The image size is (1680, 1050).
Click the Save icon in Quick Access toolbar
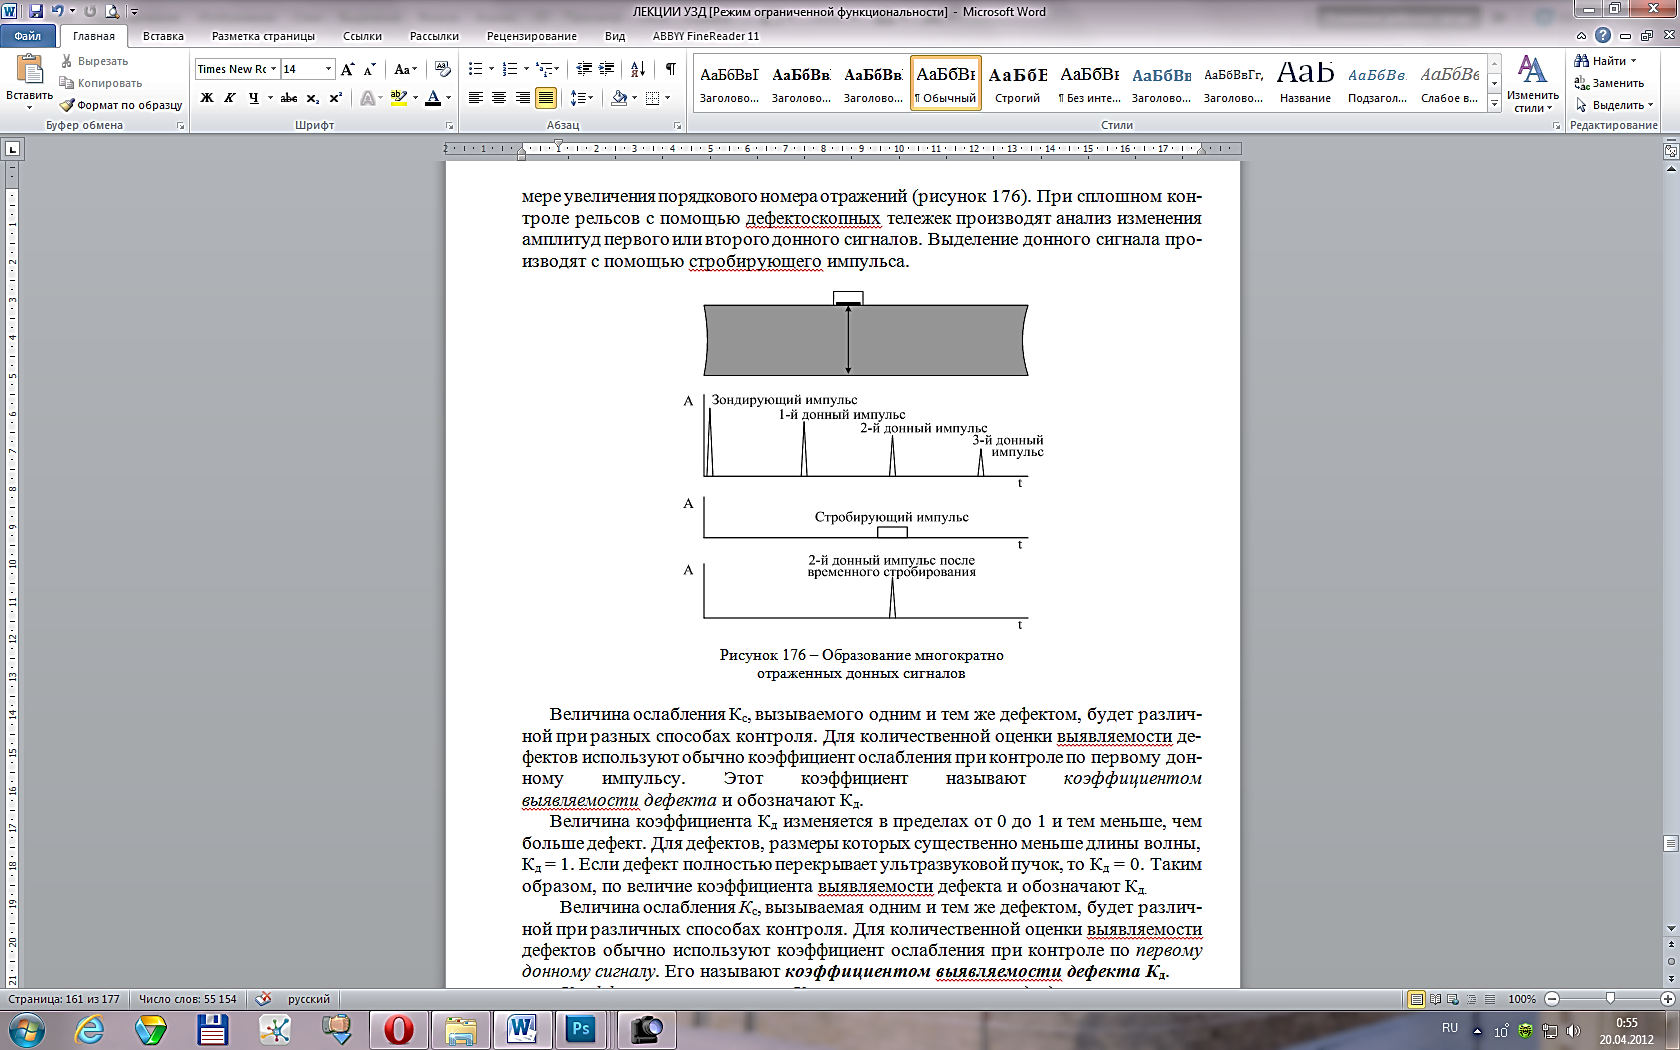[x=36, y=11]
